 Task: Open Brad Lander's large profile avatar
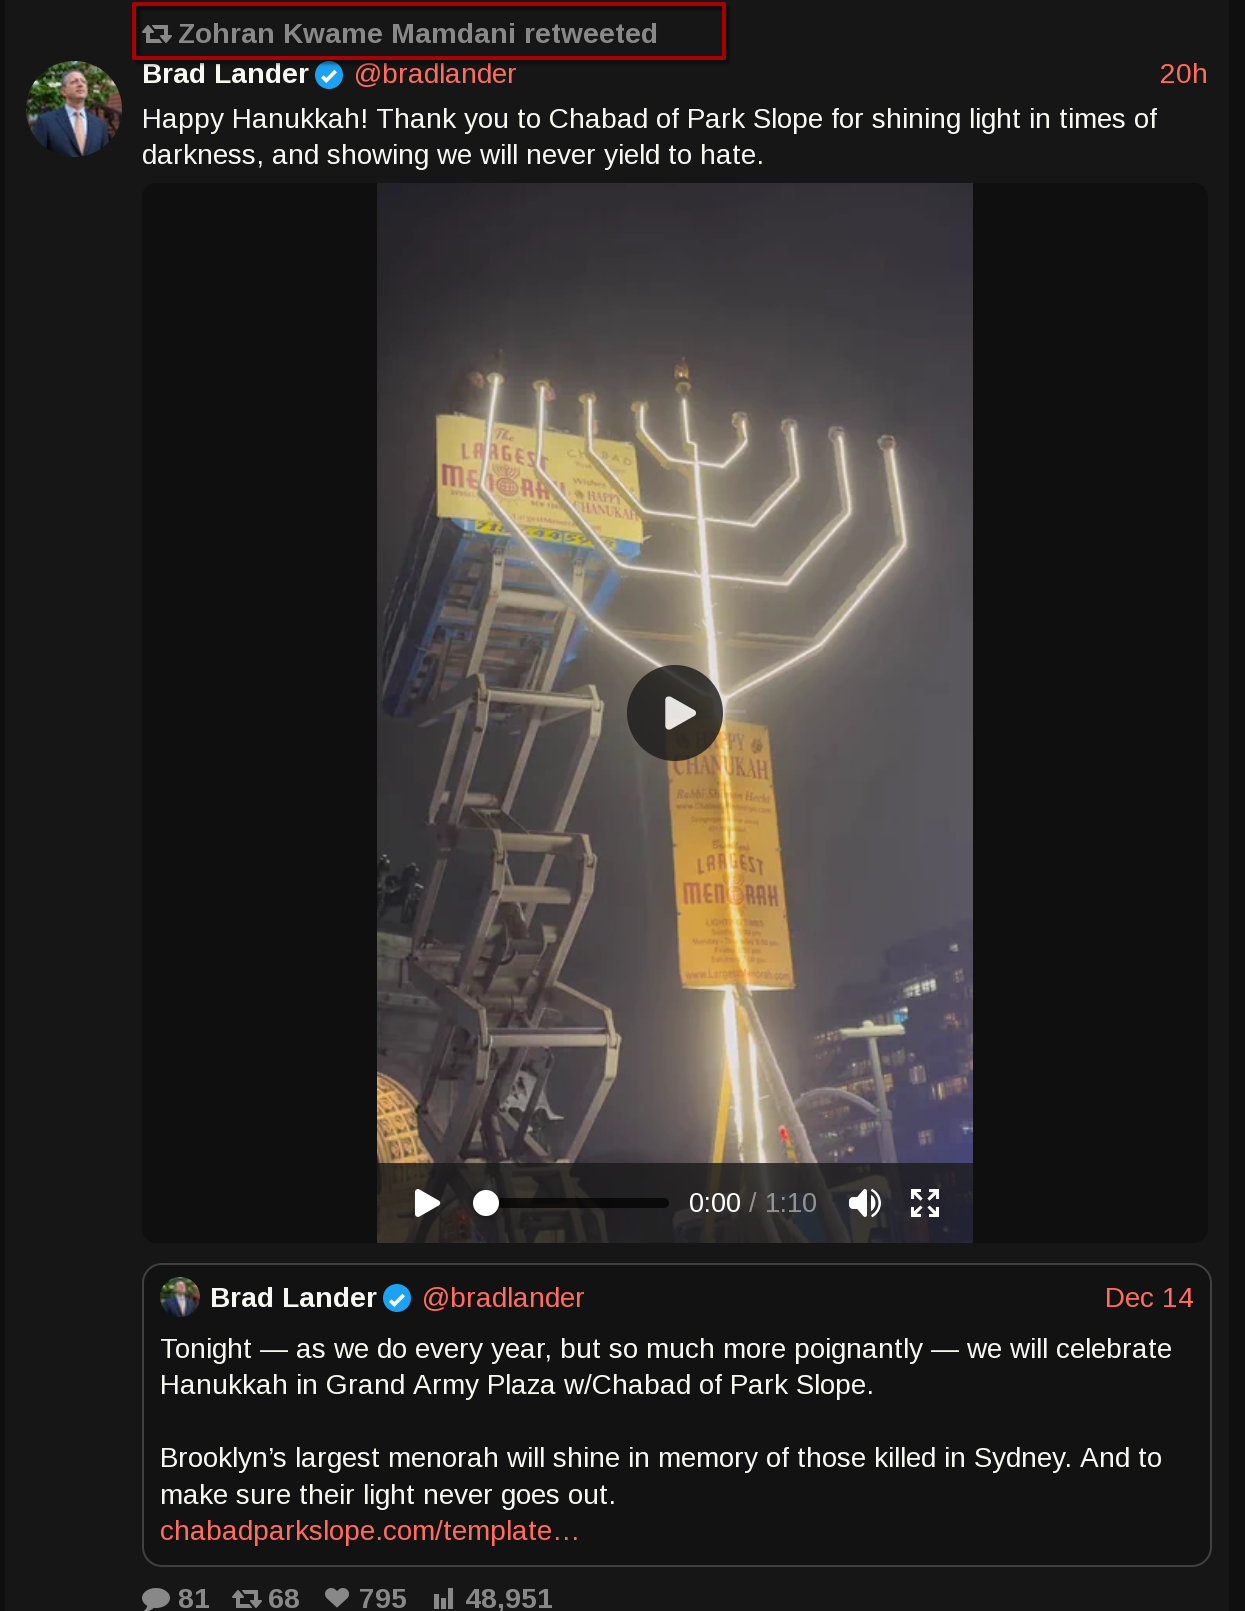(74, 109)
